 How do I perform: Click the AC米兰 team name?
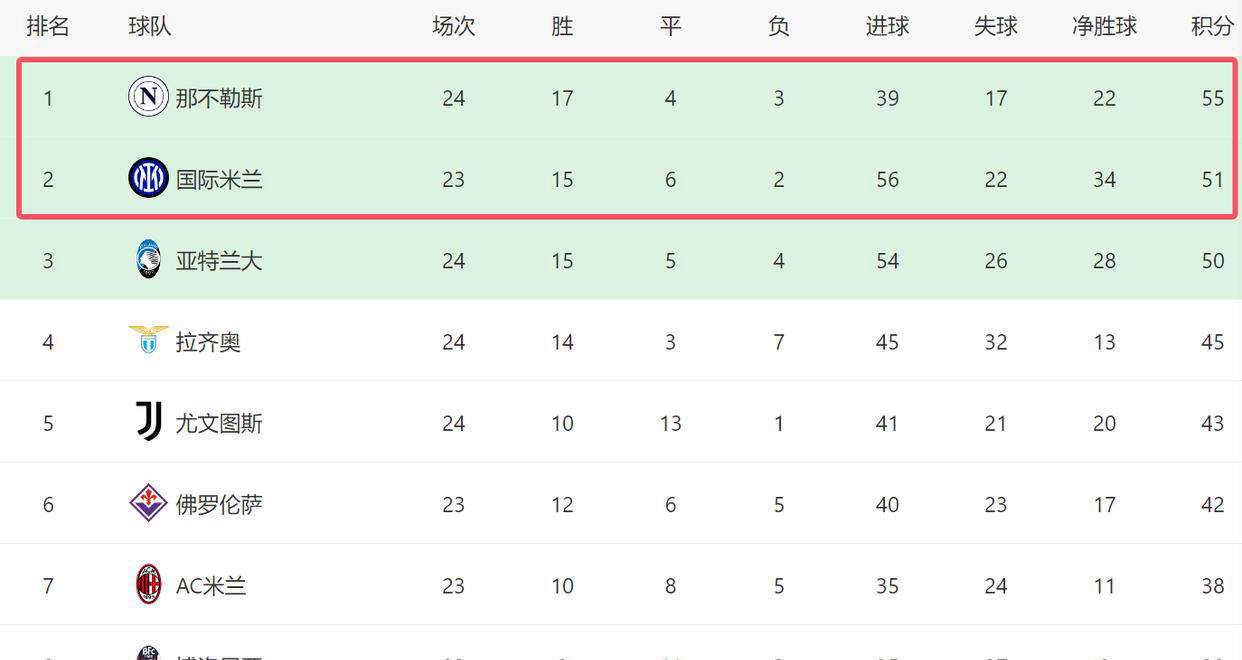(x=211, y=586)
